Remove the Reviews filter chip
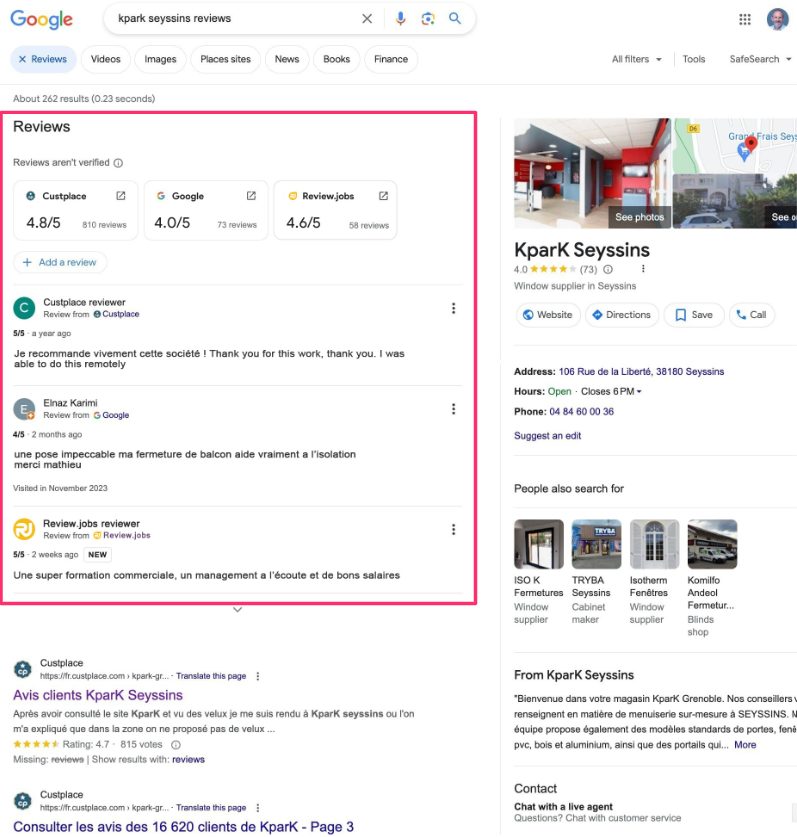The image size is (797, 837). 22,59
